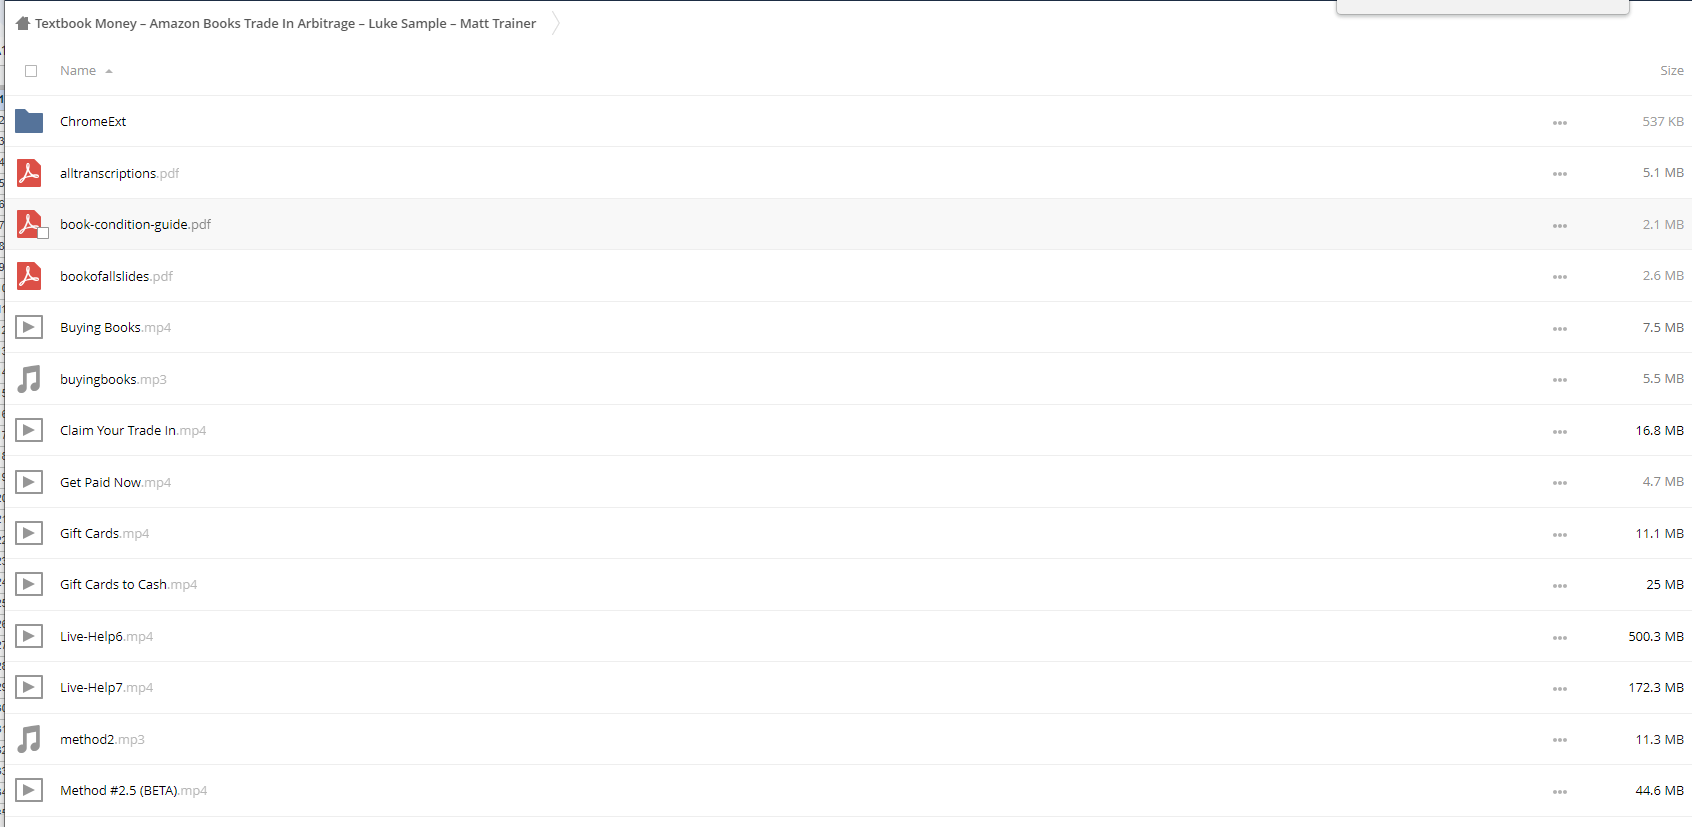Click the 172.3 MB size value

[1655, 687]
